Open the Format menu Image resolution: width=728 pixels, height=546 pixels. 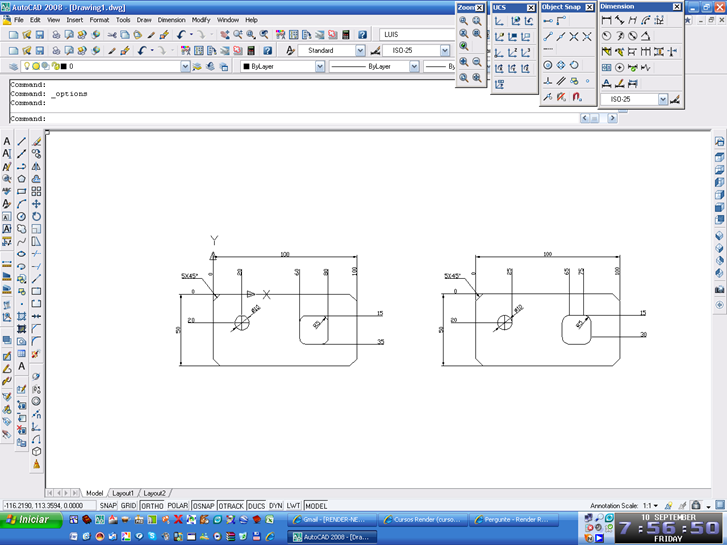click(99, 20)
